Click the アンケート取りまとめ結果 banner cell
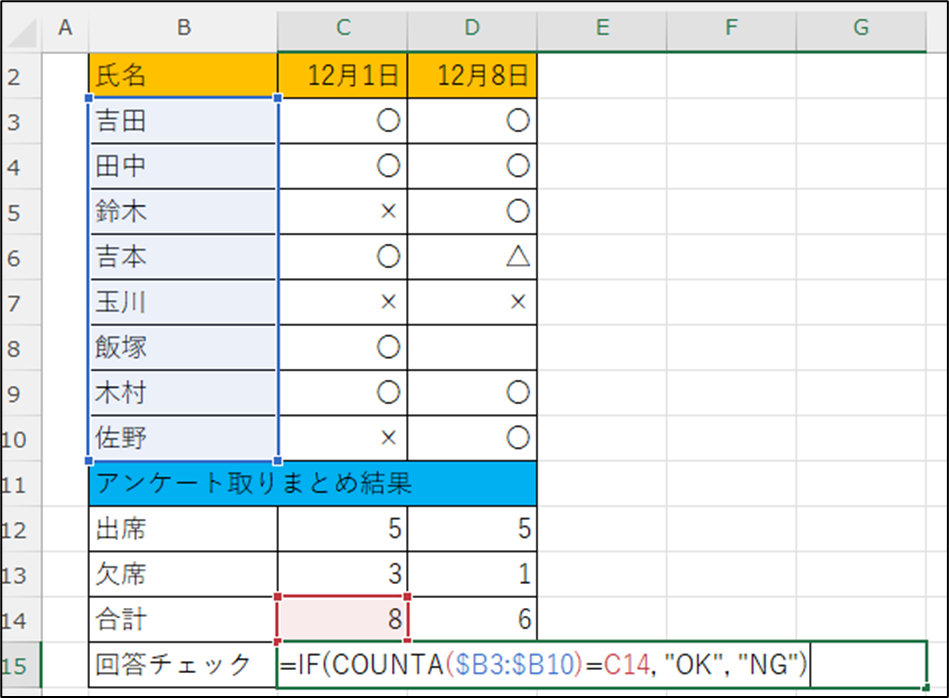949x698 pixels. [x=312, y=484]
